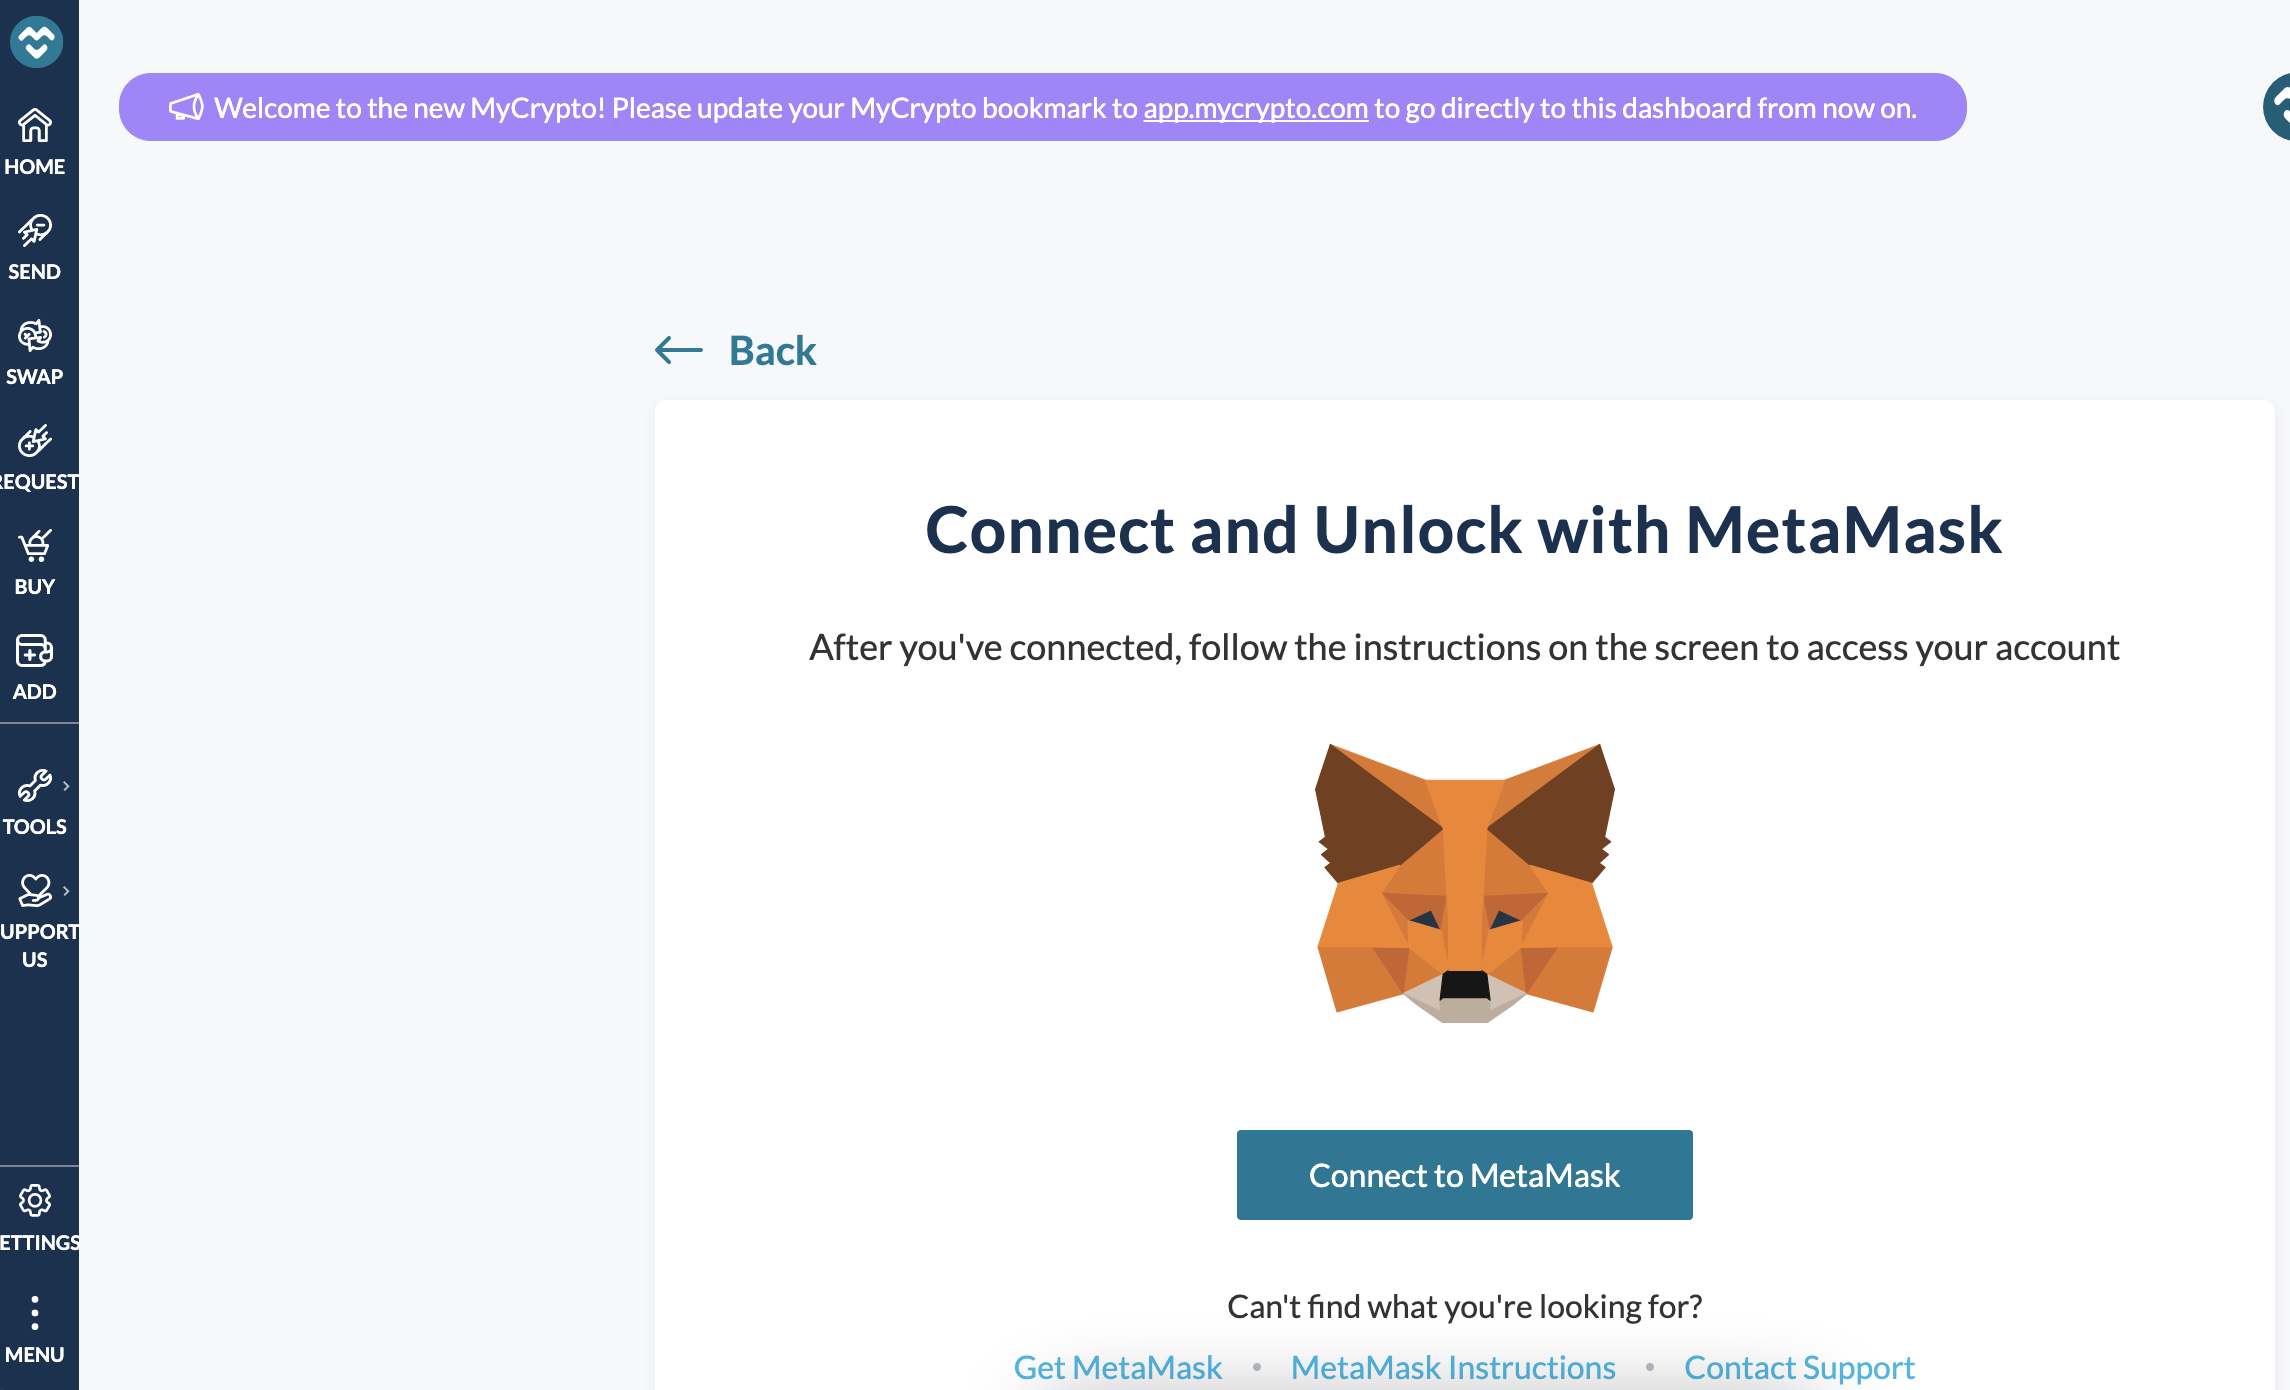Open the Get MetaMask link

coord(1117,1367)
